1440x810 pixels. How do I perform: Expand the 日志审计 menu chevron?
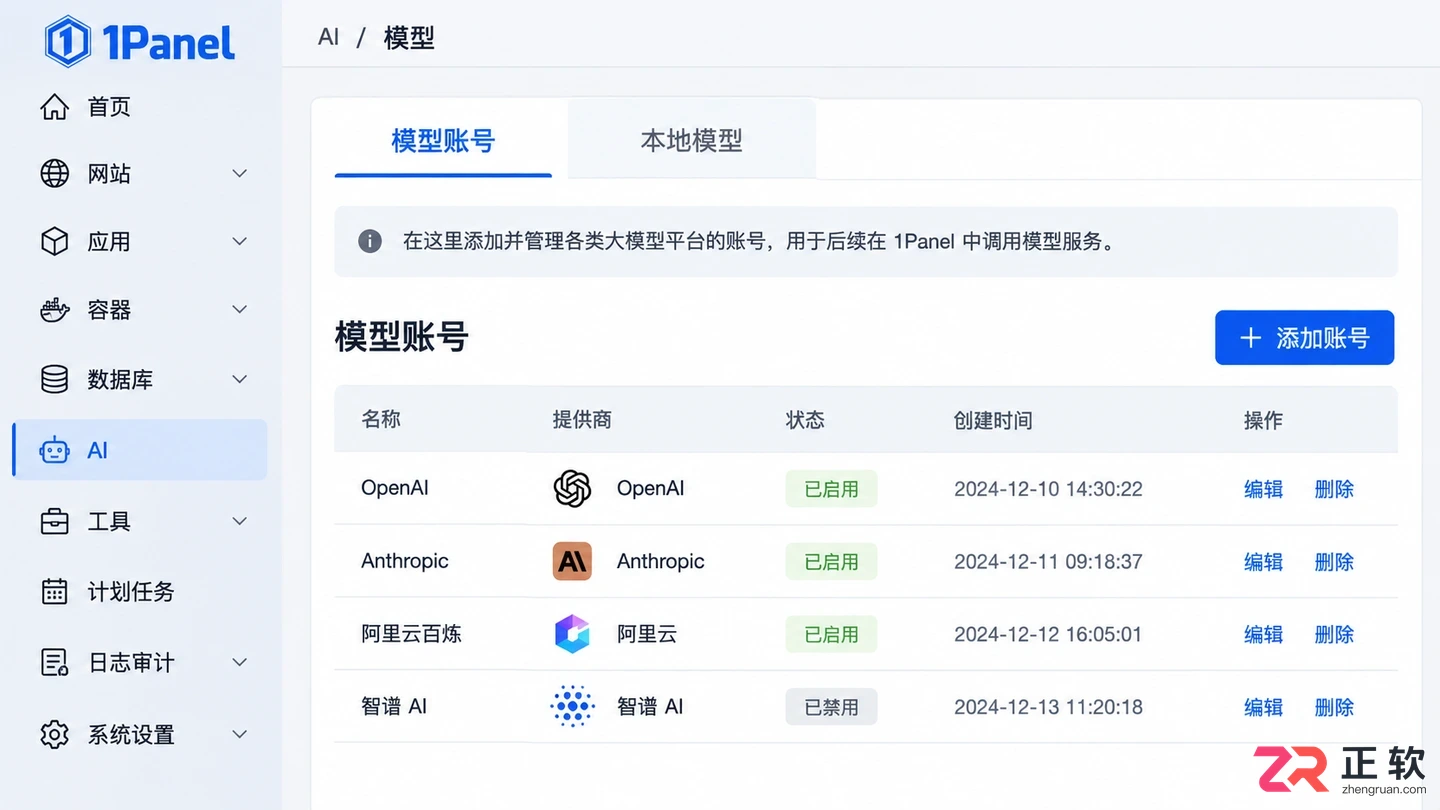[x=240, y=662]
